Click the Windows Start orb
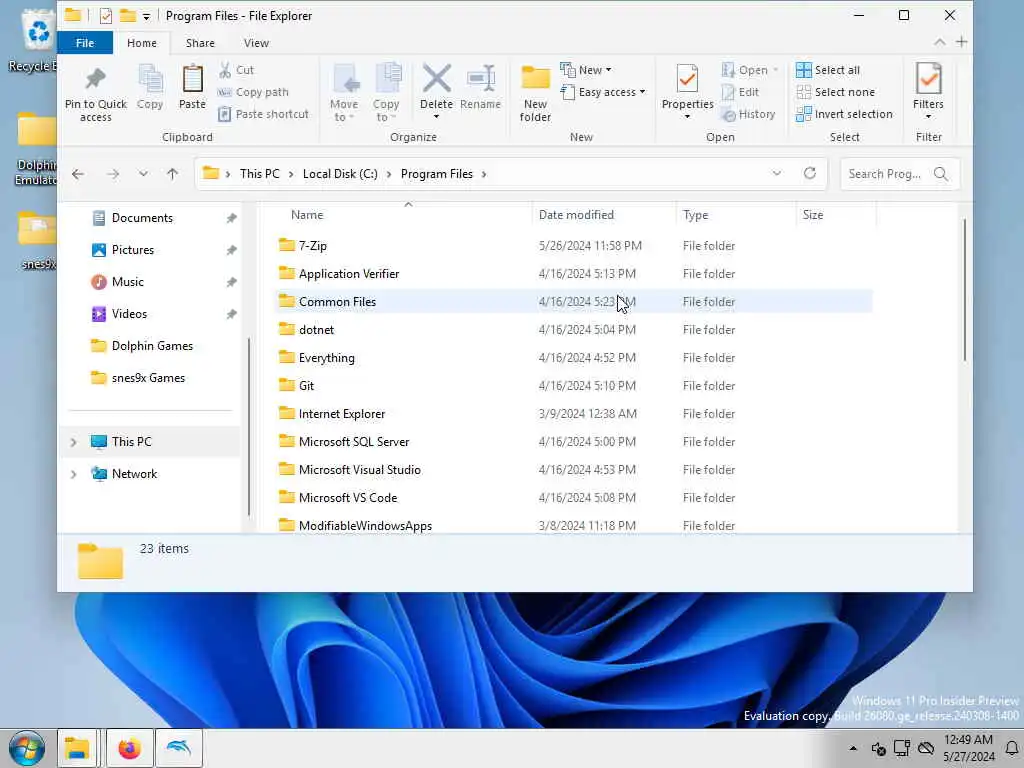The image size is (1024, 768). (x=27, y=748)
